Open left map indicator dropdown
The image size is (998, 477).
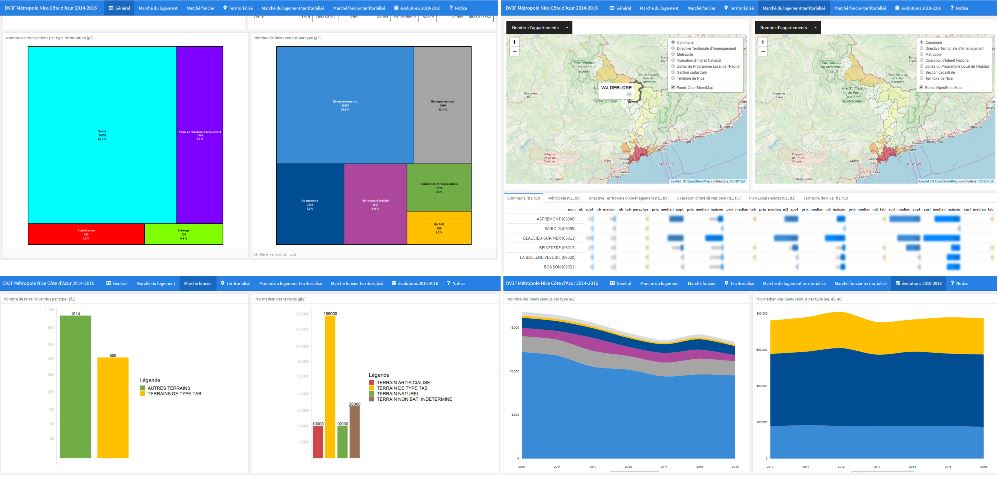tap(539, 27)
